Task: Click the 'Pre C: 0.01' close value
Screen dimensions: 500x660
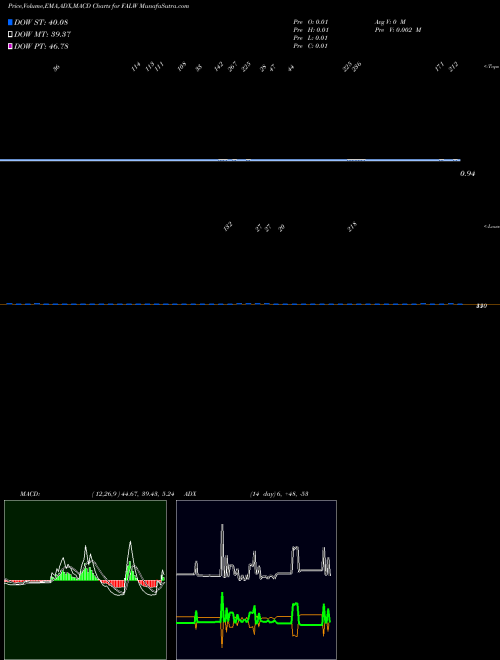Action: pos(311,46)
